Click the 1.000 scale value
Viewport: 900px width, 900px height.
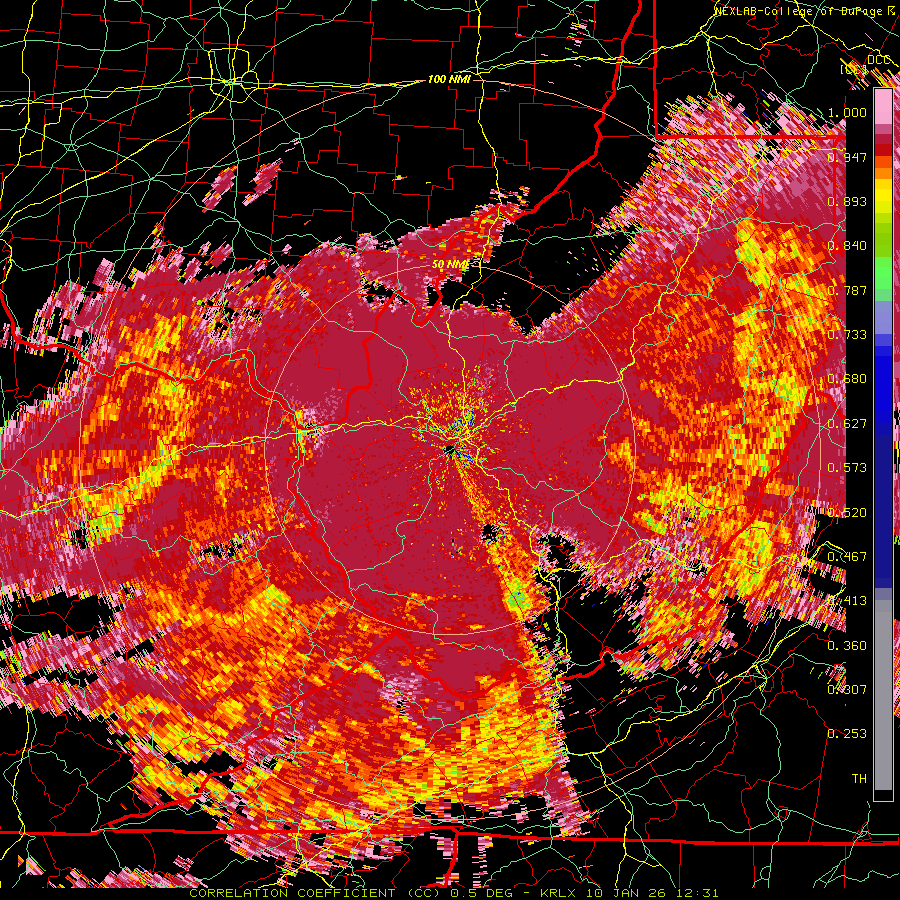[847, 112]
